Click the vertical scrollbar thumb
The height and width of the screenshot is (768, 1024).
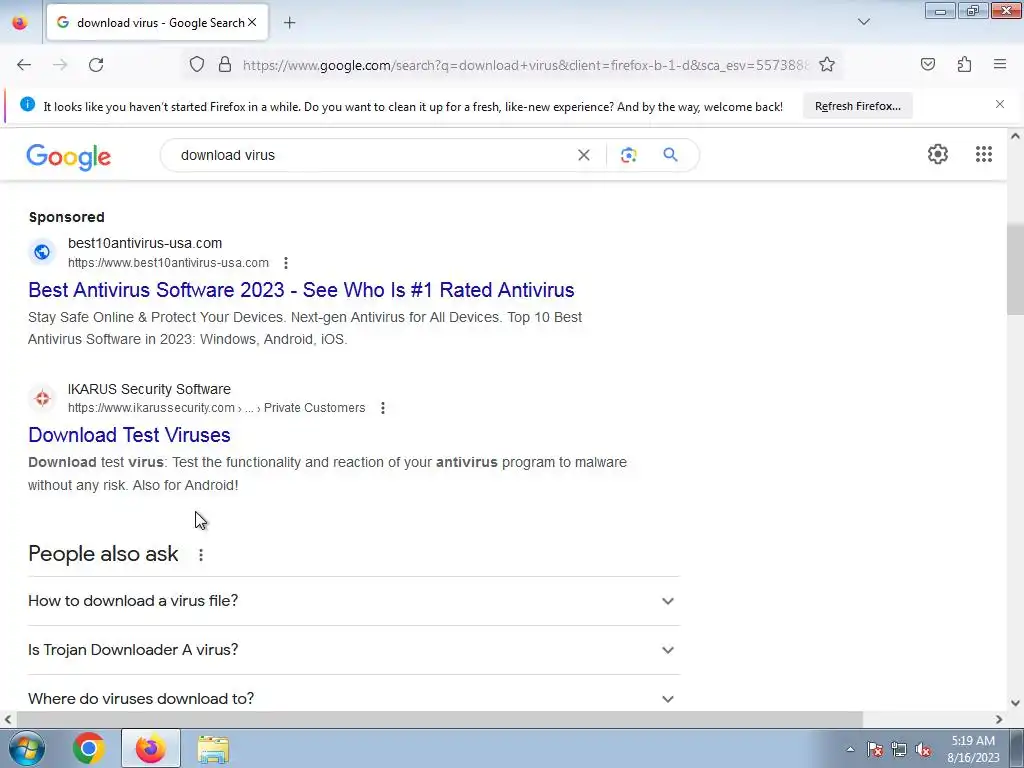(1015, 268)
